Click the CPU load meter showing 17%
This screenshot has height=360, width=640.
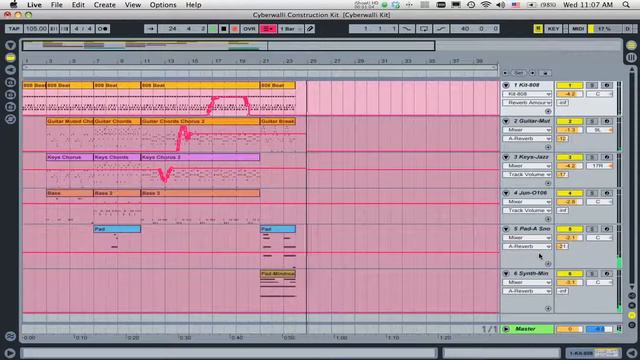tap(604, 29)
